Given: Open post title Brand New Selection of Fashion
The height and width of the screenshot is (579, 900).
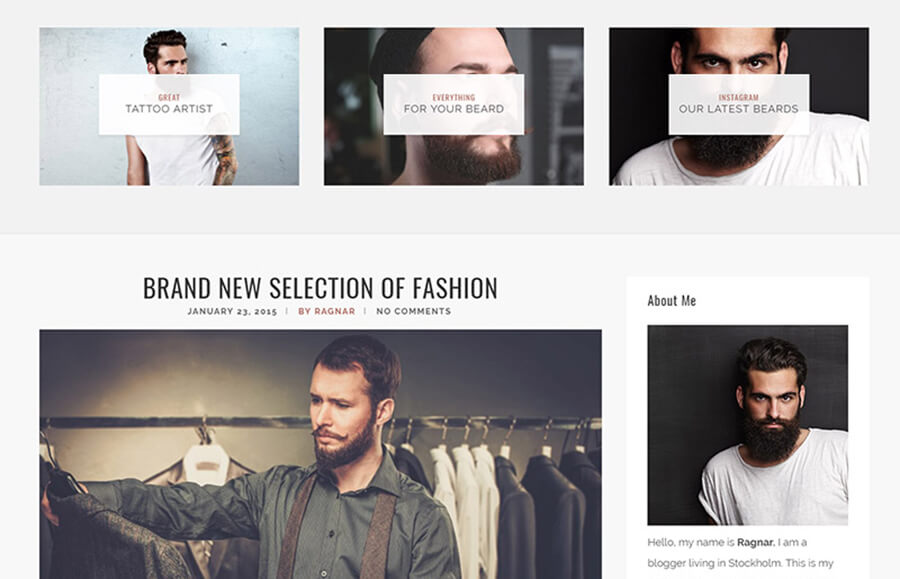Looking at the screenshot, I should point(320,288).
